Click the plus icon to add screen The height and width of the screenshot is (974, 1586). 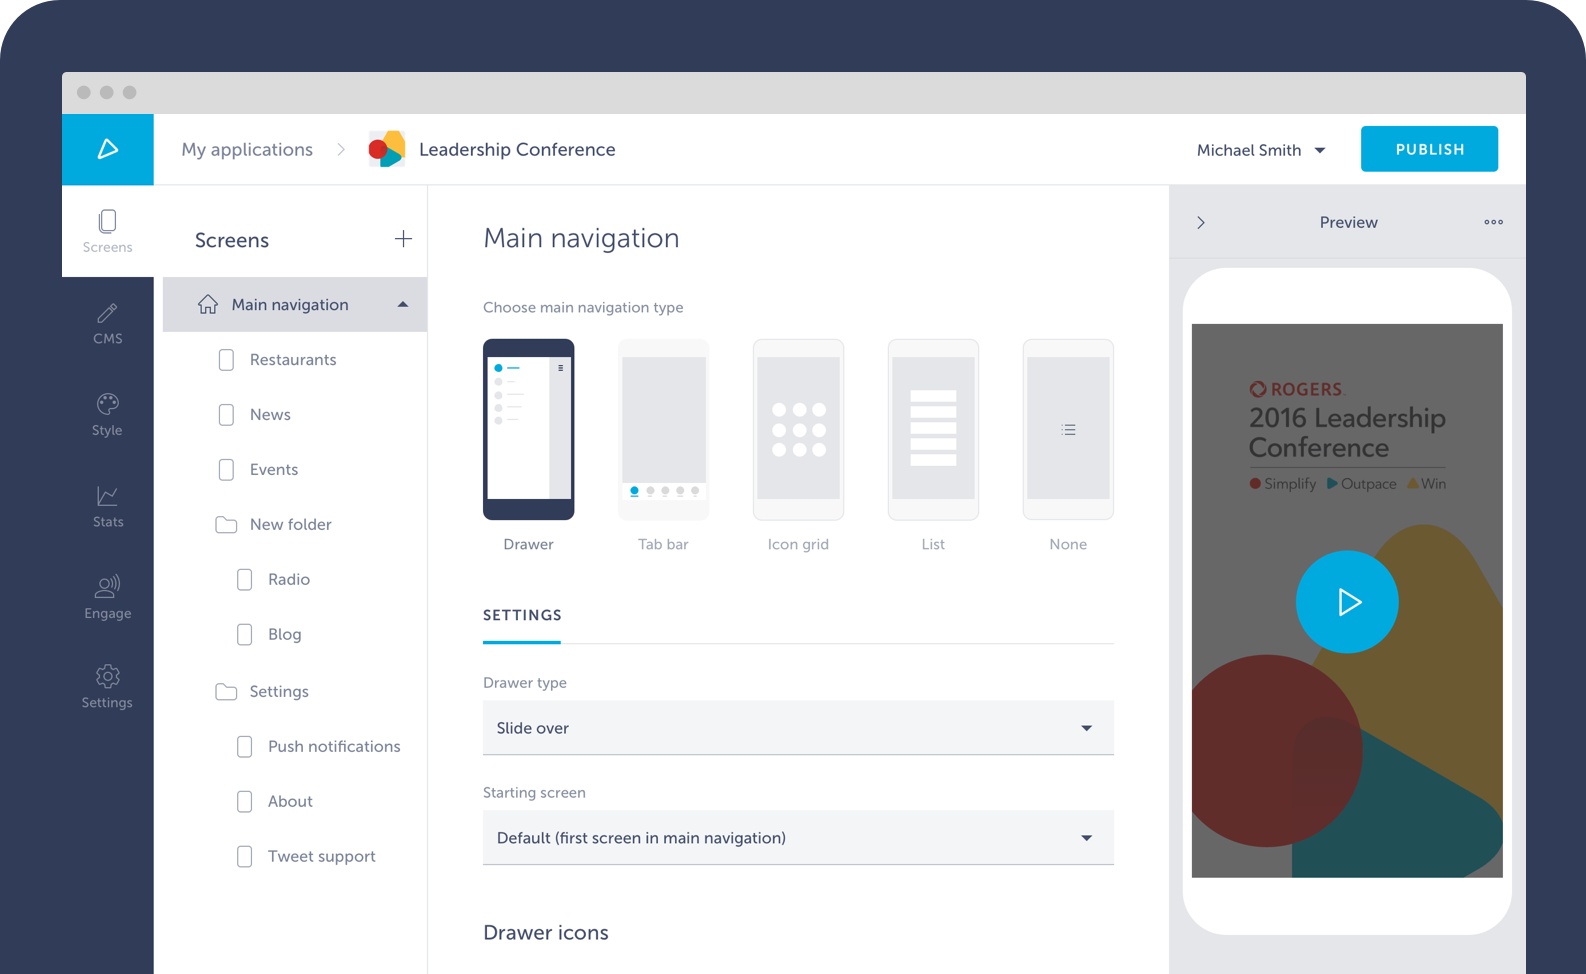coord(403,239)
